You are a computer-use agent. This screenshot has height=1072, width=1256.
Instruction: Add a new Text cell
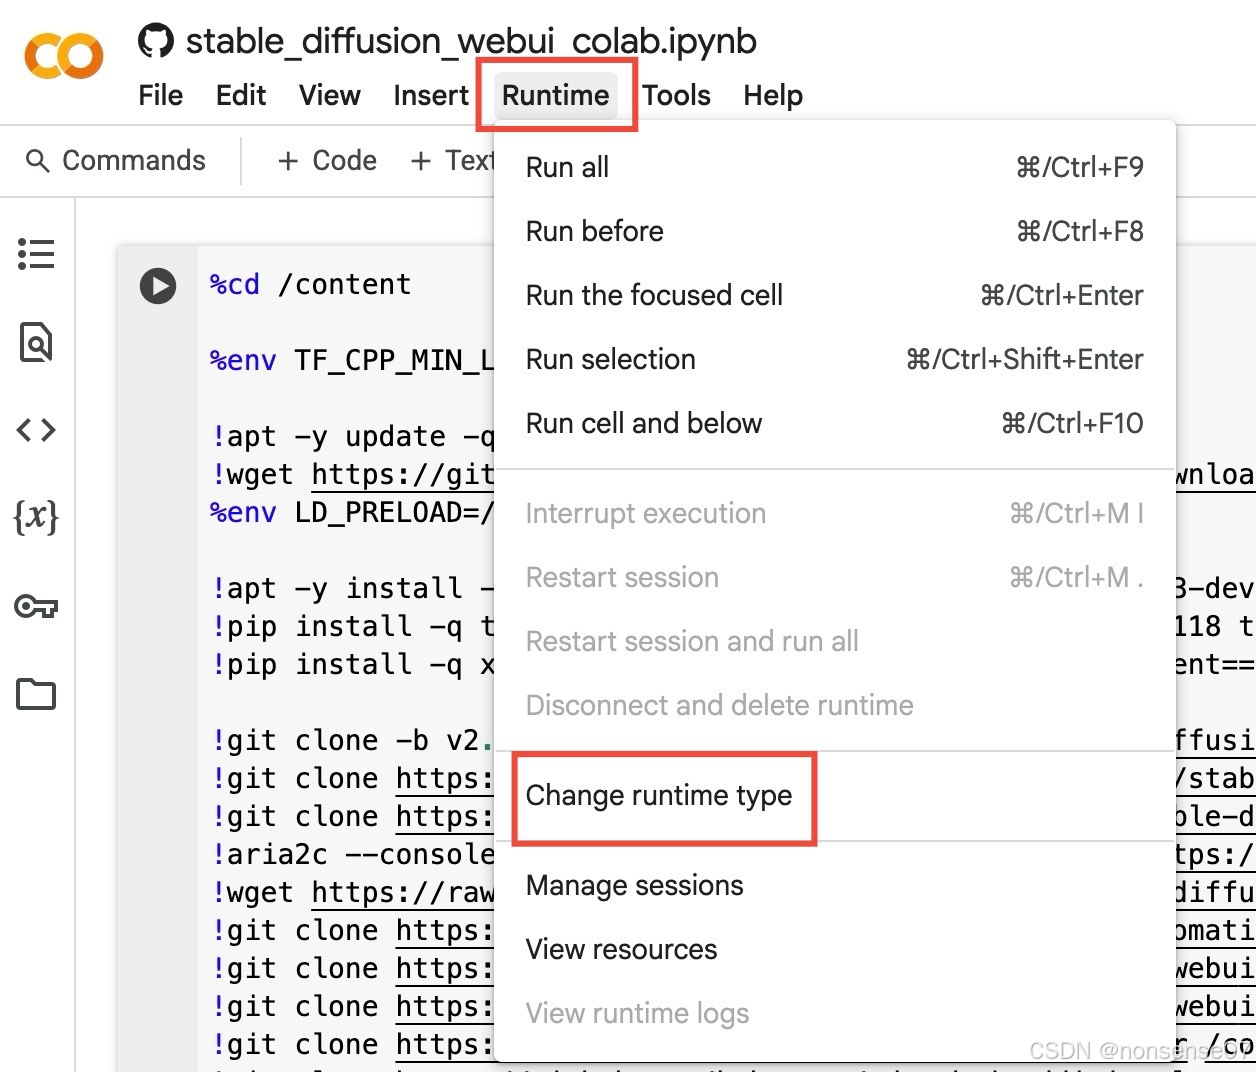(452, 161)
